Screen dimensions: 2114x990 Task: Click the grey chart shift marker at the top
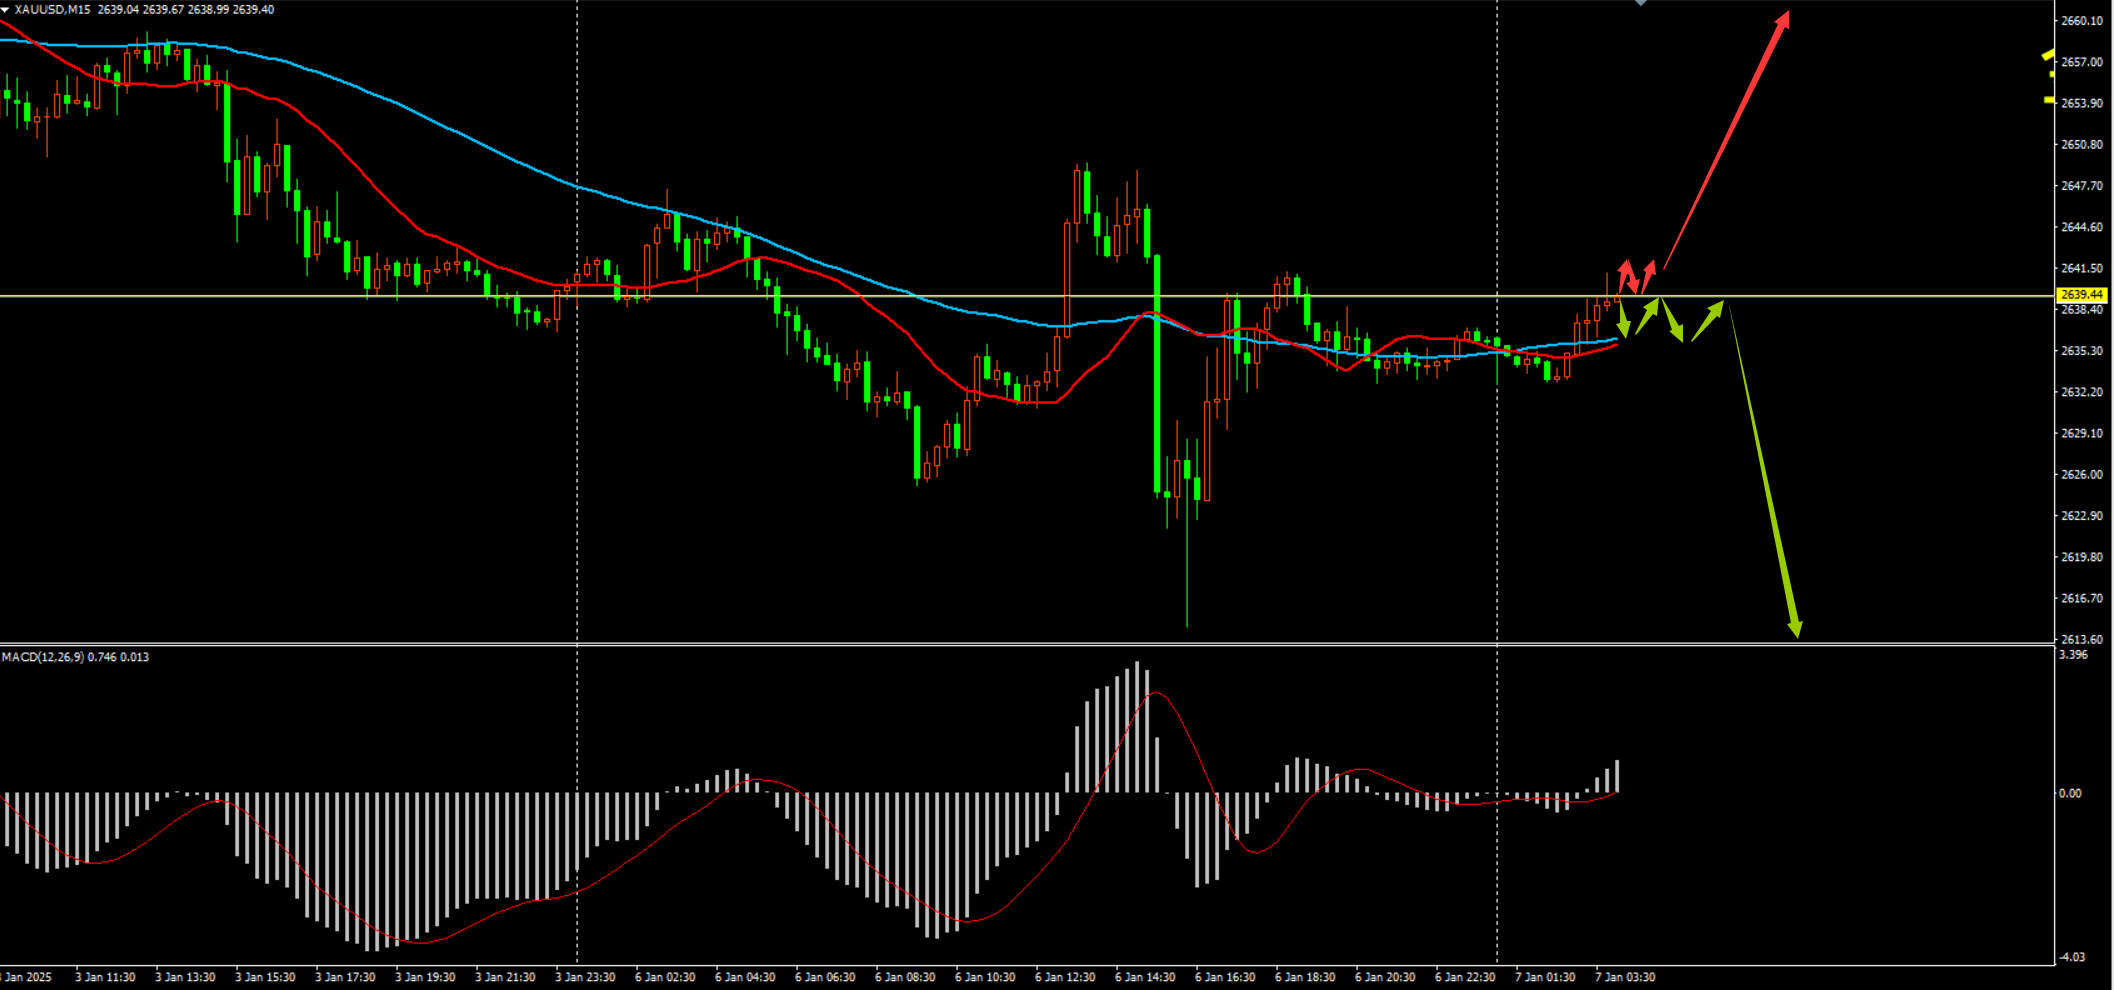tap(1640, 3)
